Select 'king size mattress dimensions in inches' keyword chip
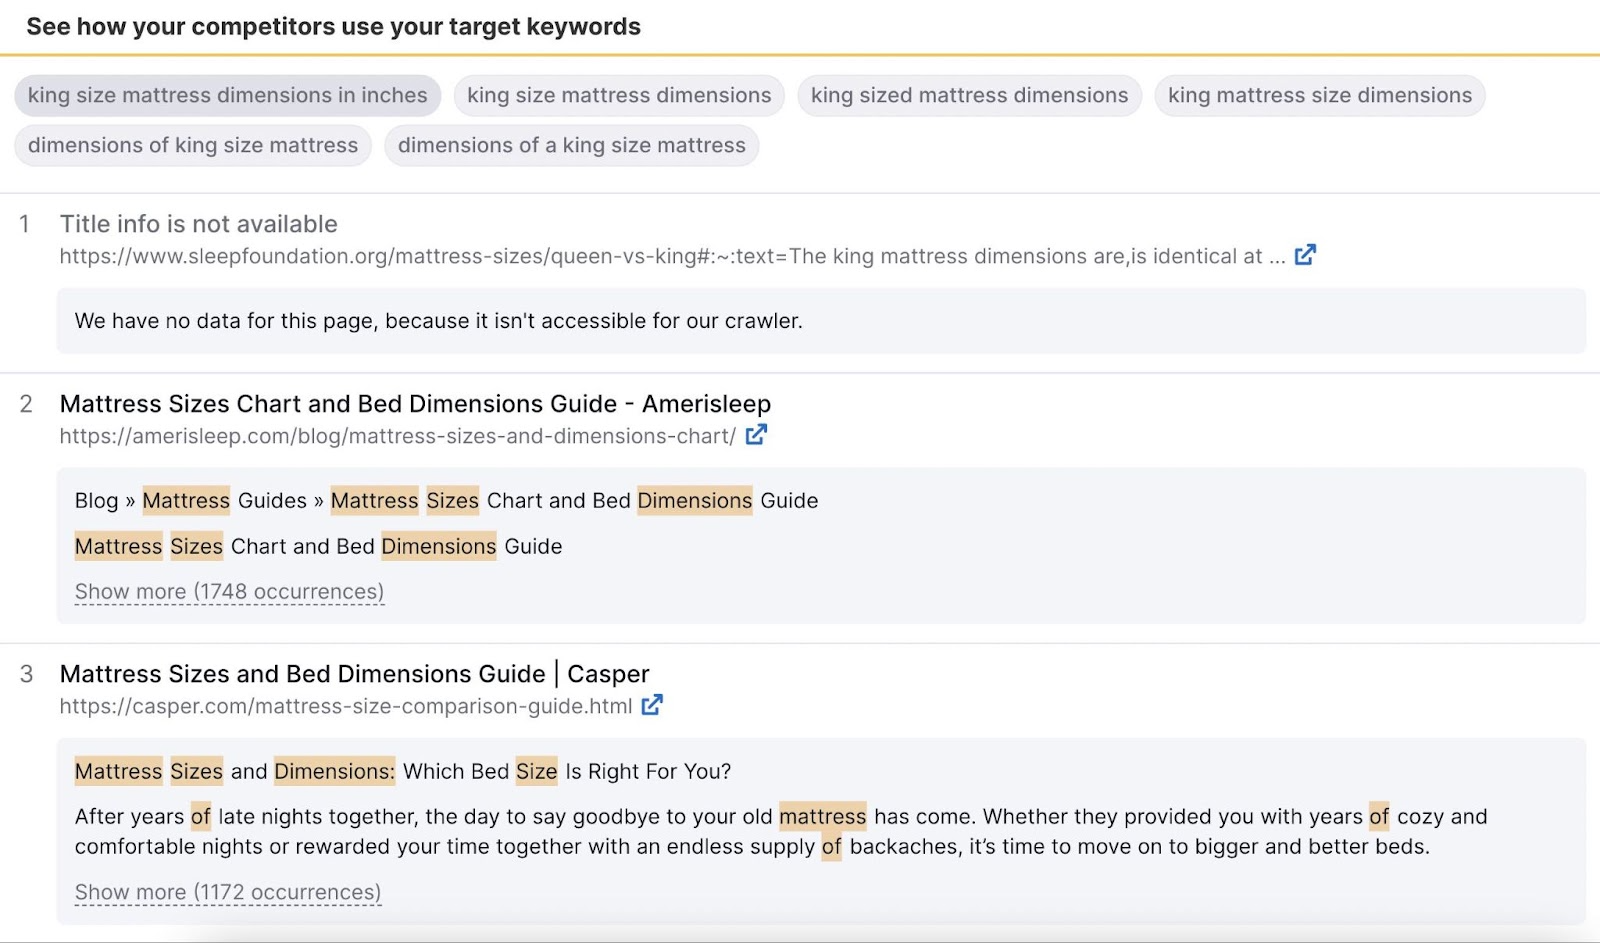Viewport: 1600px width, 943px height. tap(227, 95)
